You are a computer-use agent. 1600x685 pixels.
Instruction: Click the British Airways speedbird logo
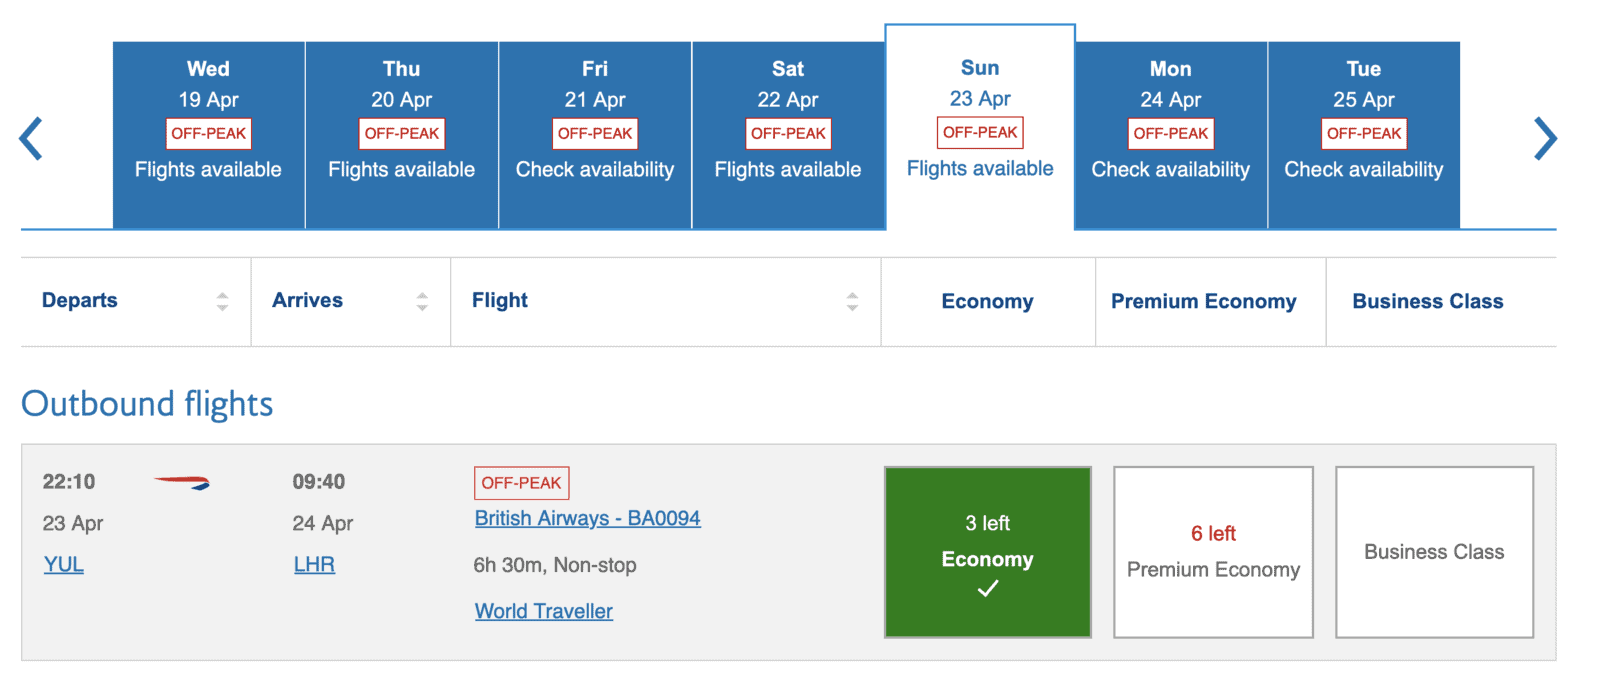click(x=182, y=483)
